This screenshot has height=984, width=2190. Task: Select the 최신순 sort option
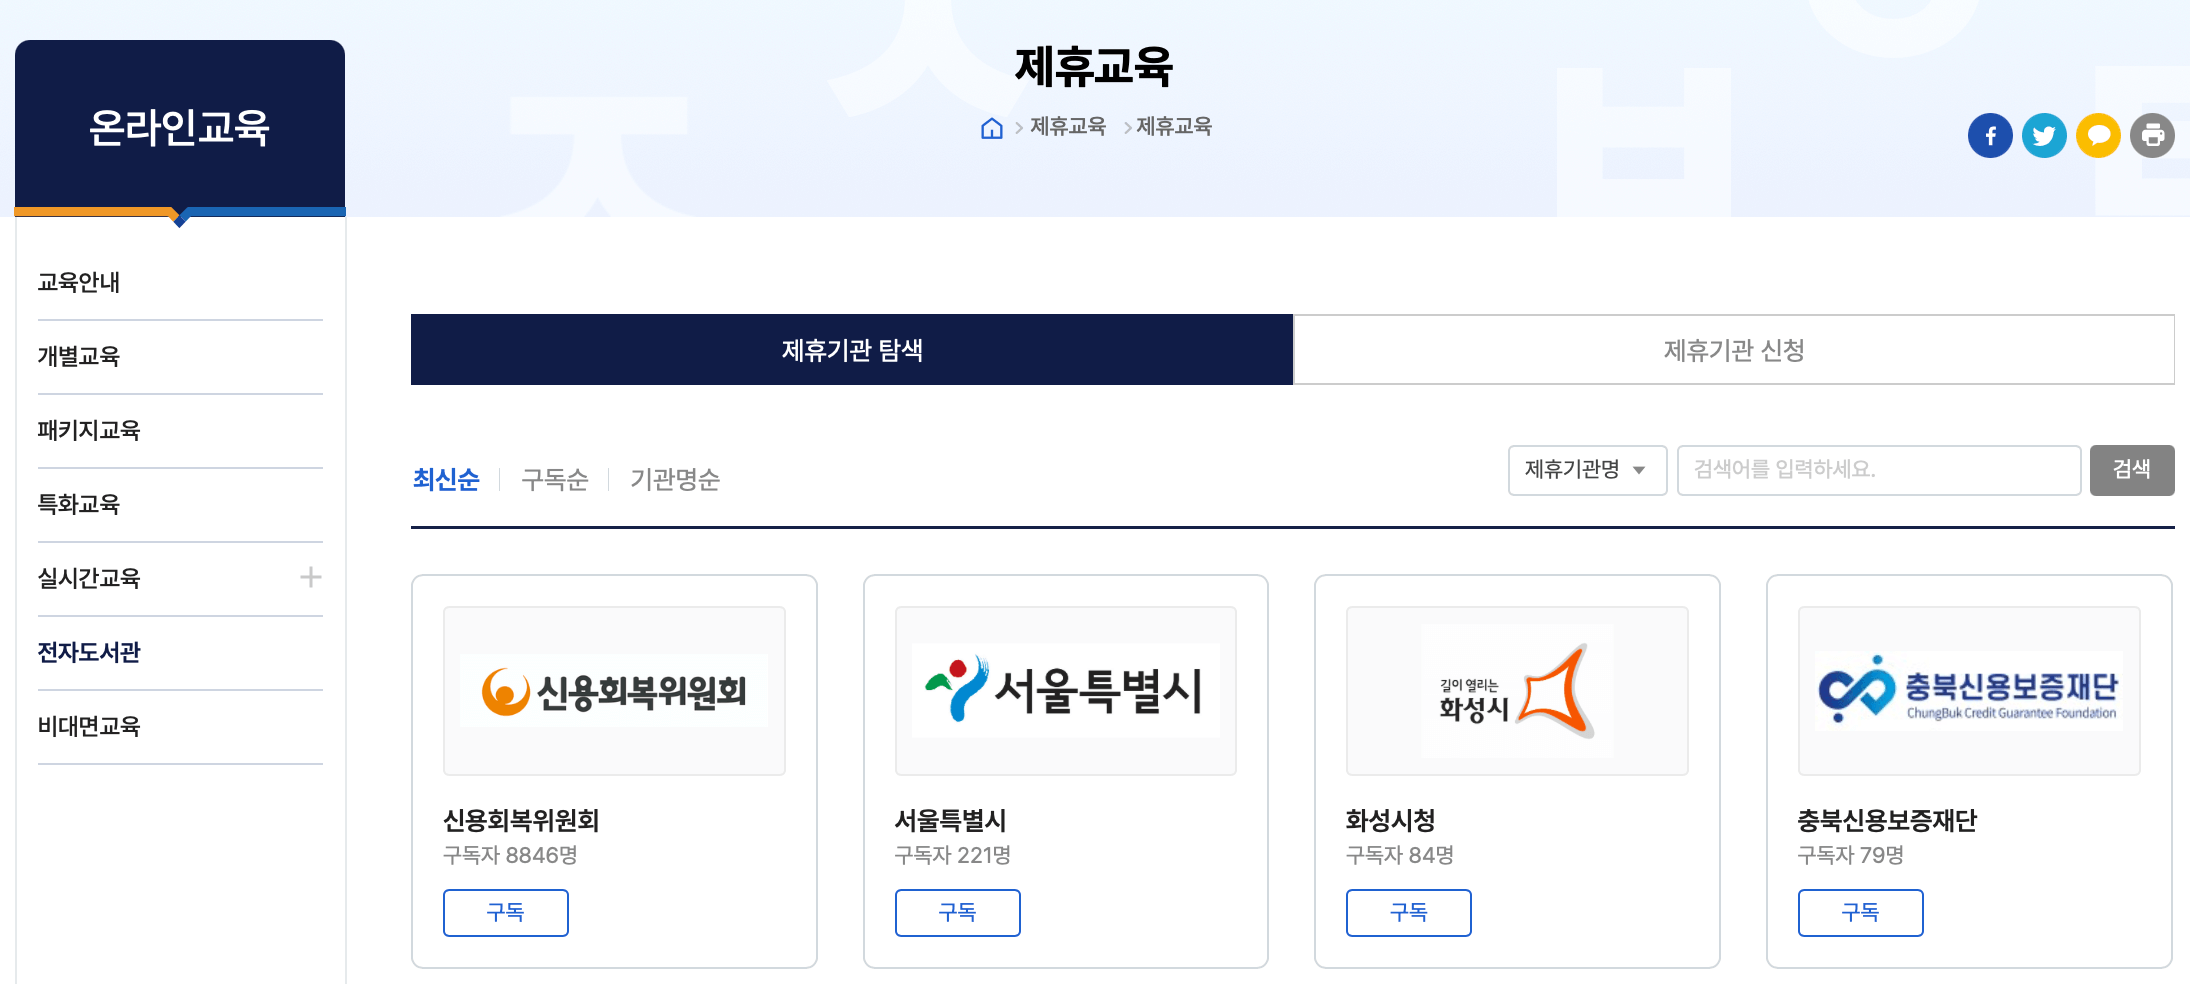click(446, 480)
